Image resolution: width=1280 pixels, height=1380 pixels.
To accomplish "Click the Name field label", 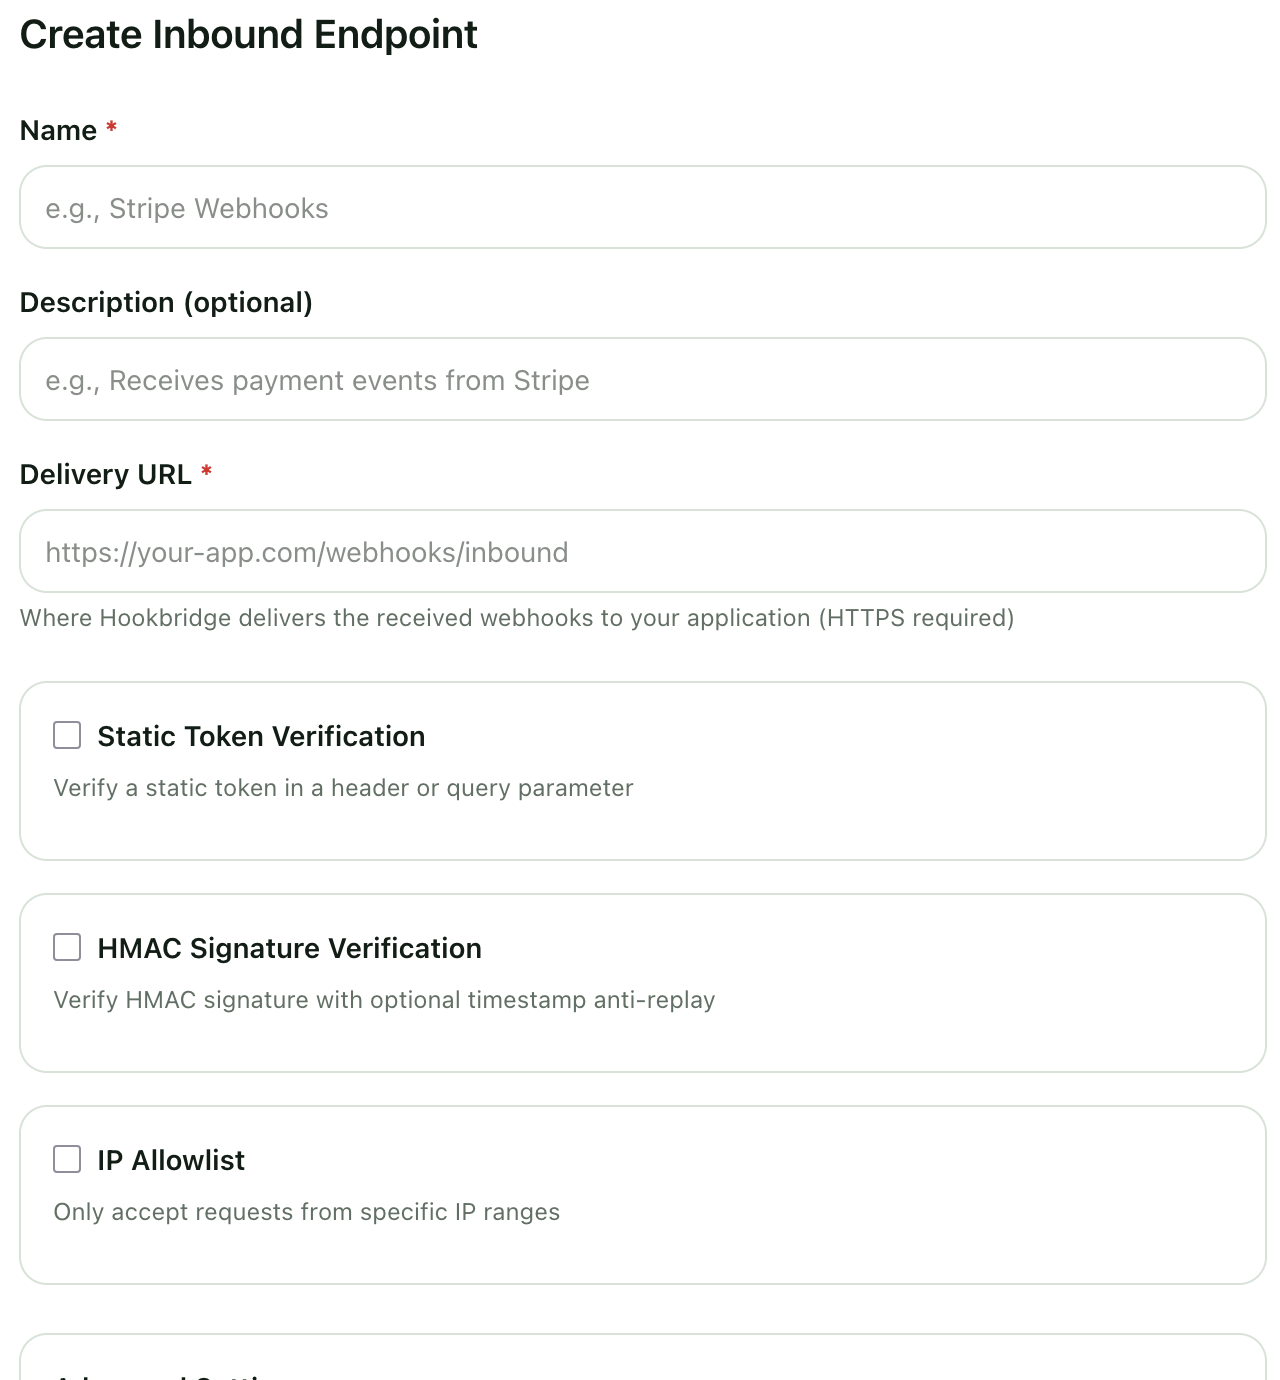I will (x=58, y=131).
